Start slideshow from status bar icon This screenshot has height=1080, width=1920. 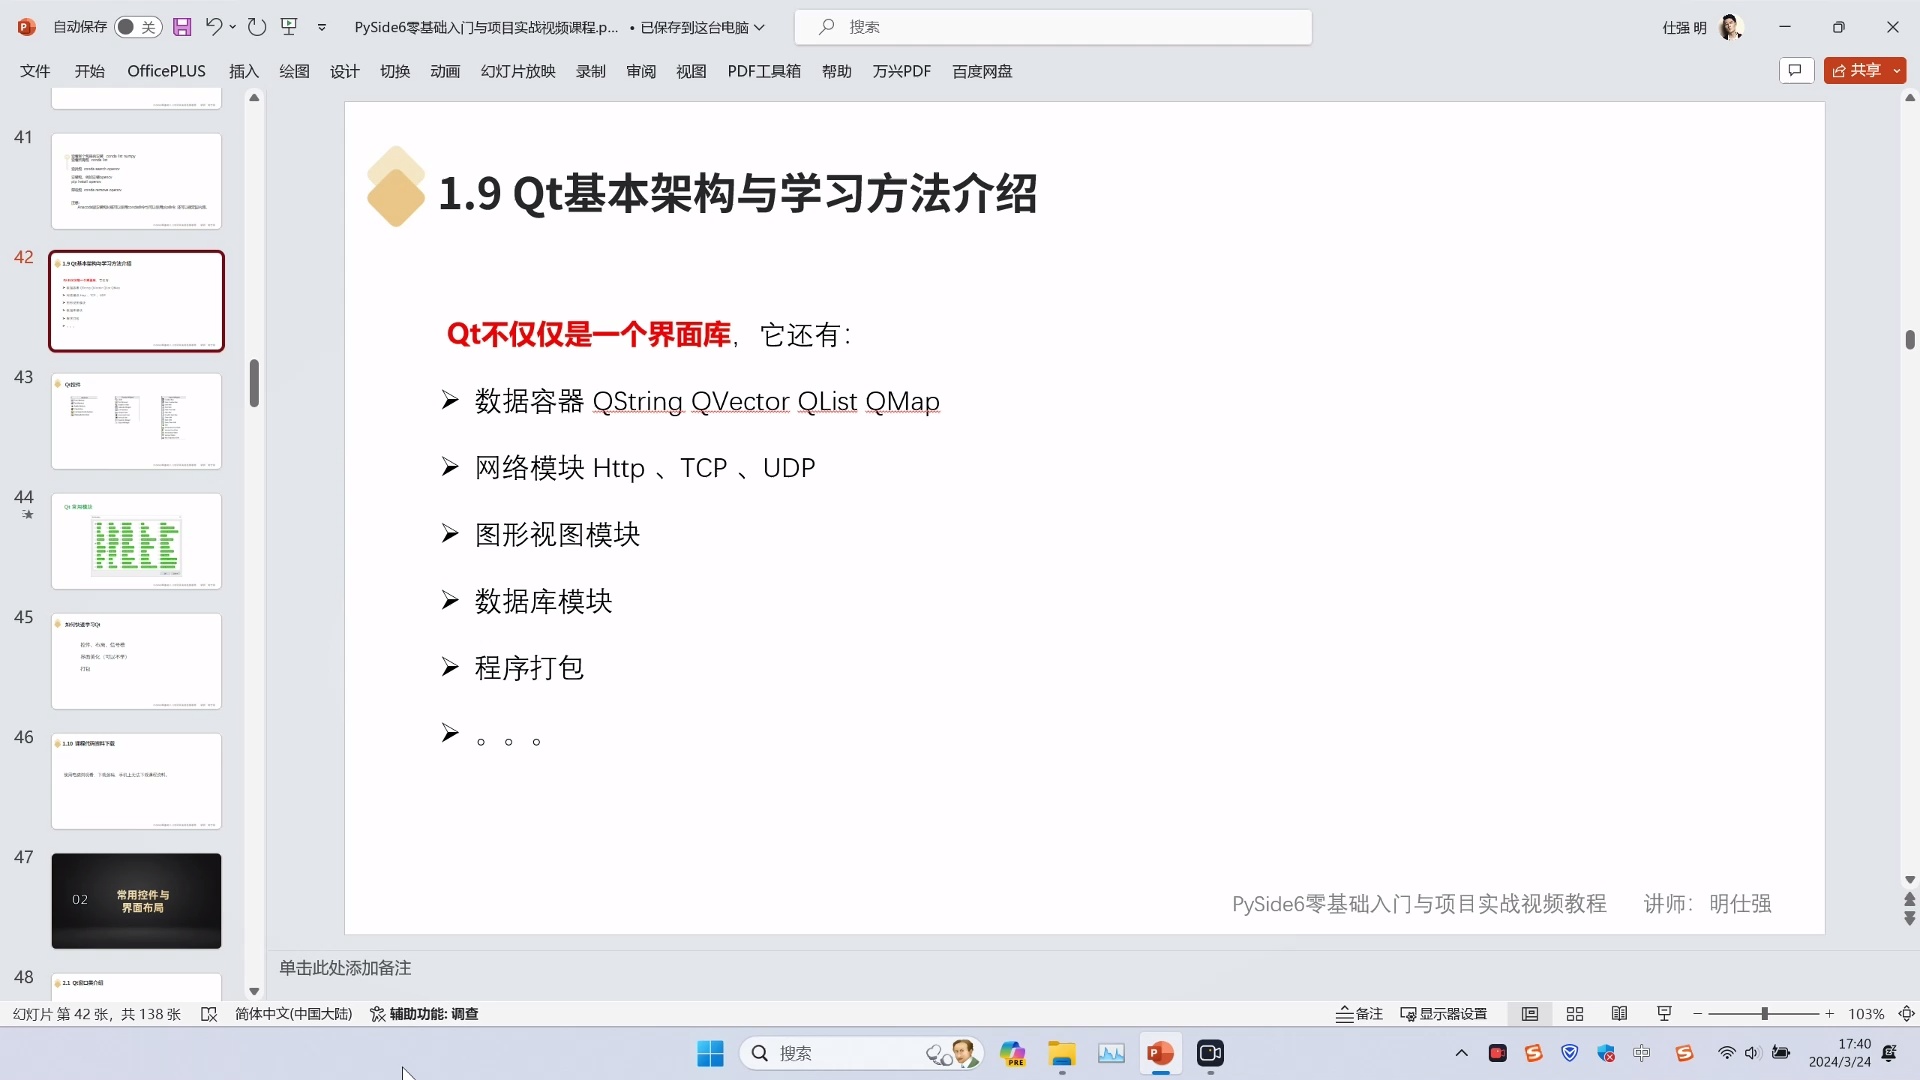1663,1013
